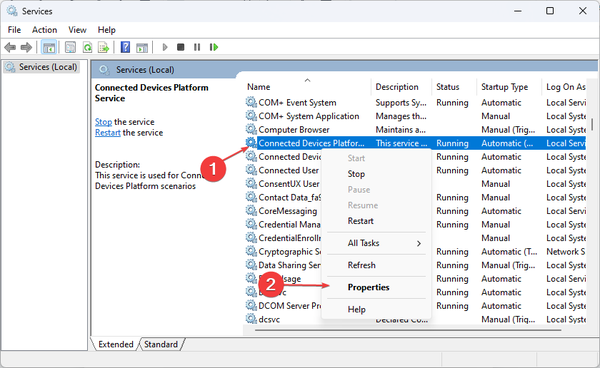The height and width of the screenshot is (368, 600).
Task: Maximize the Services window
Action: point(550,11)
